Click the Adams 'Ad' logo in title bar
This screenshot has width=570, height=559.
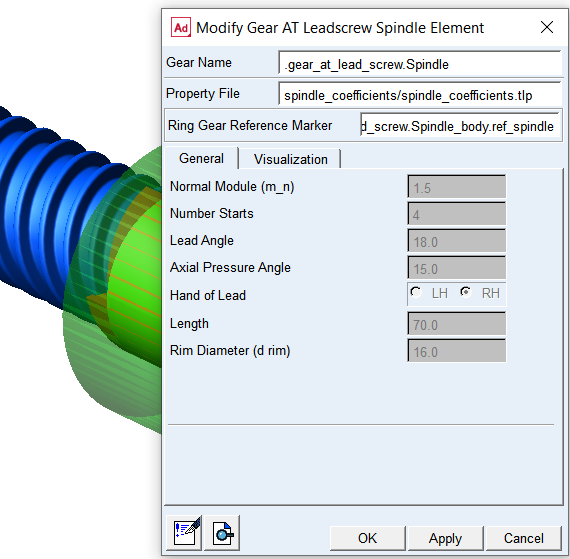click(181, 28)
